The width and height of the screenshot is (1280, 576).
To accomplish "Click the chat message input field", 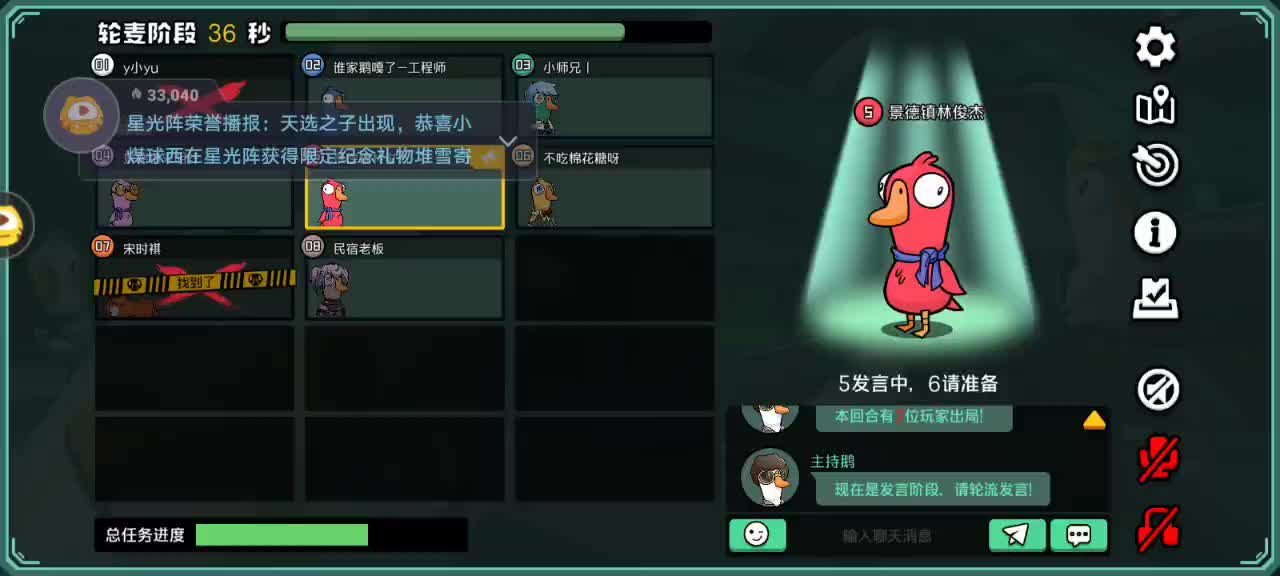I will [887, 535].
